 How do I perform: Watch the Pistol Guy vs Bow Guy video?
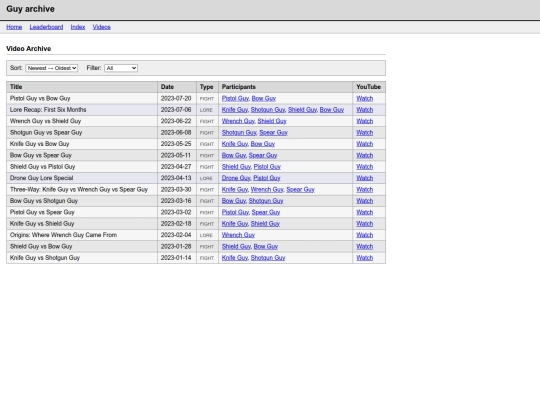coord(365,98)
